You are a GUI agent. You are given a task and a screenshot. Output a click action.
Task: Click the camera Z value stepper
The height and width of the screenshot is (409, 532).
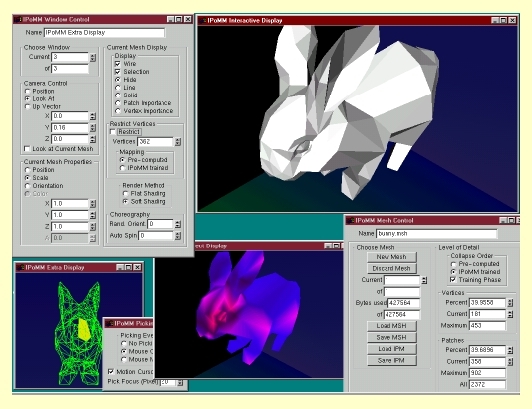[93, 139]
